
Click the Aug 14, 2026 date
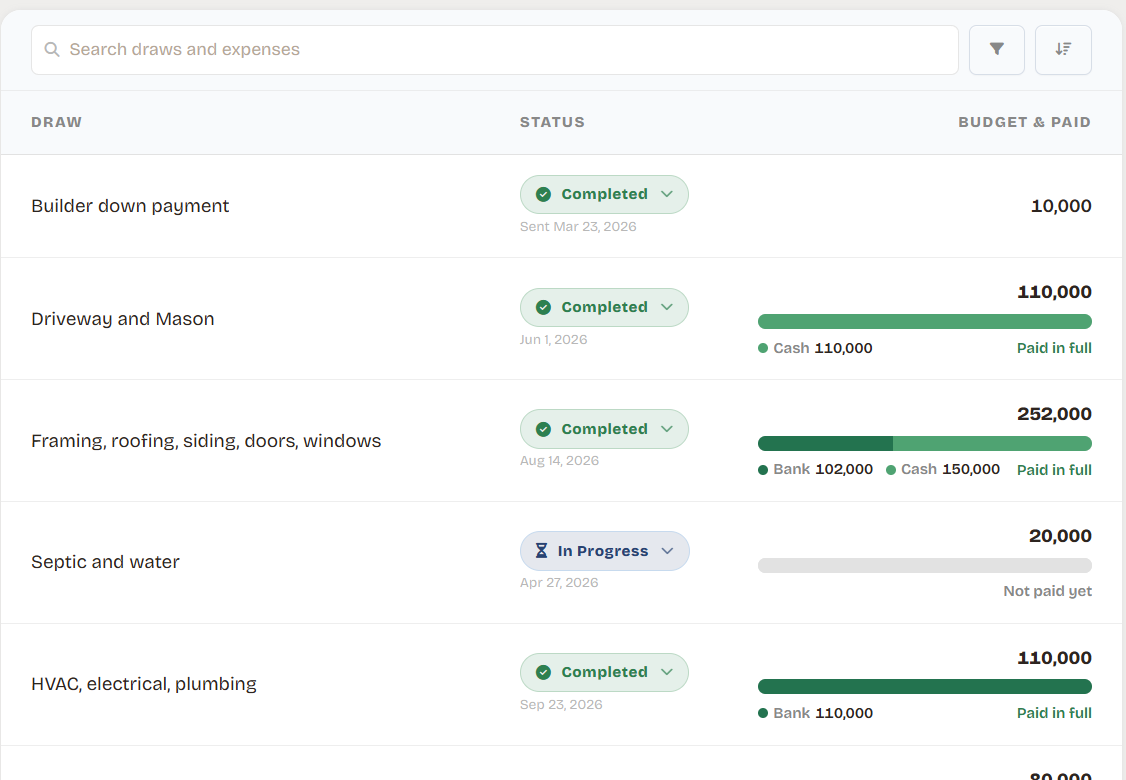tap(559, 461)
